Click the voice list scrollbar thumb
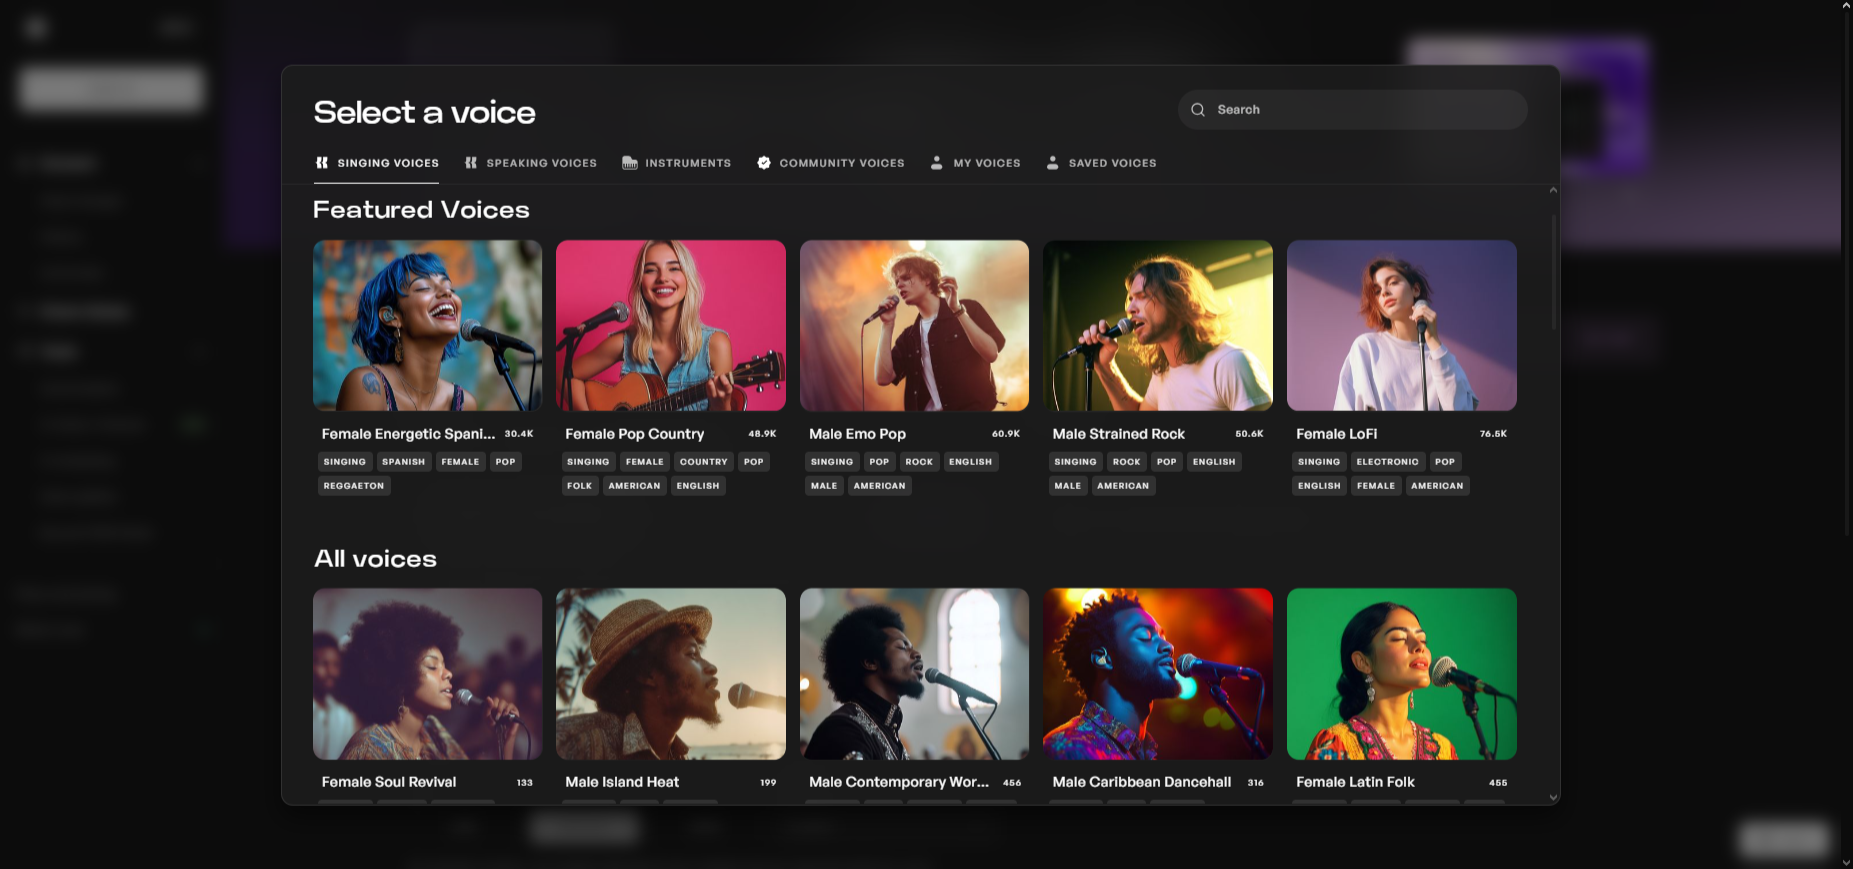1853x869 pixels. [x=1553, y=272]
